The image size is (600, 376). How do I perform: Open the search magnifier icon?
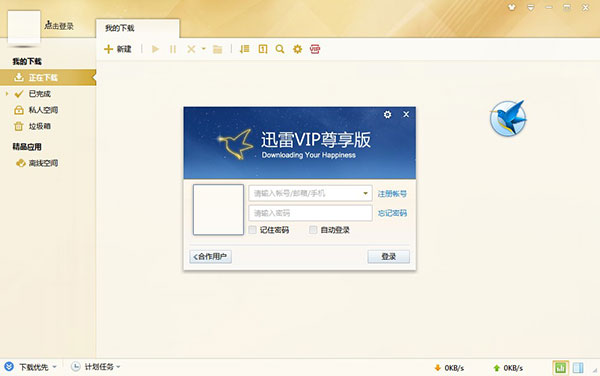click(280, 49)
